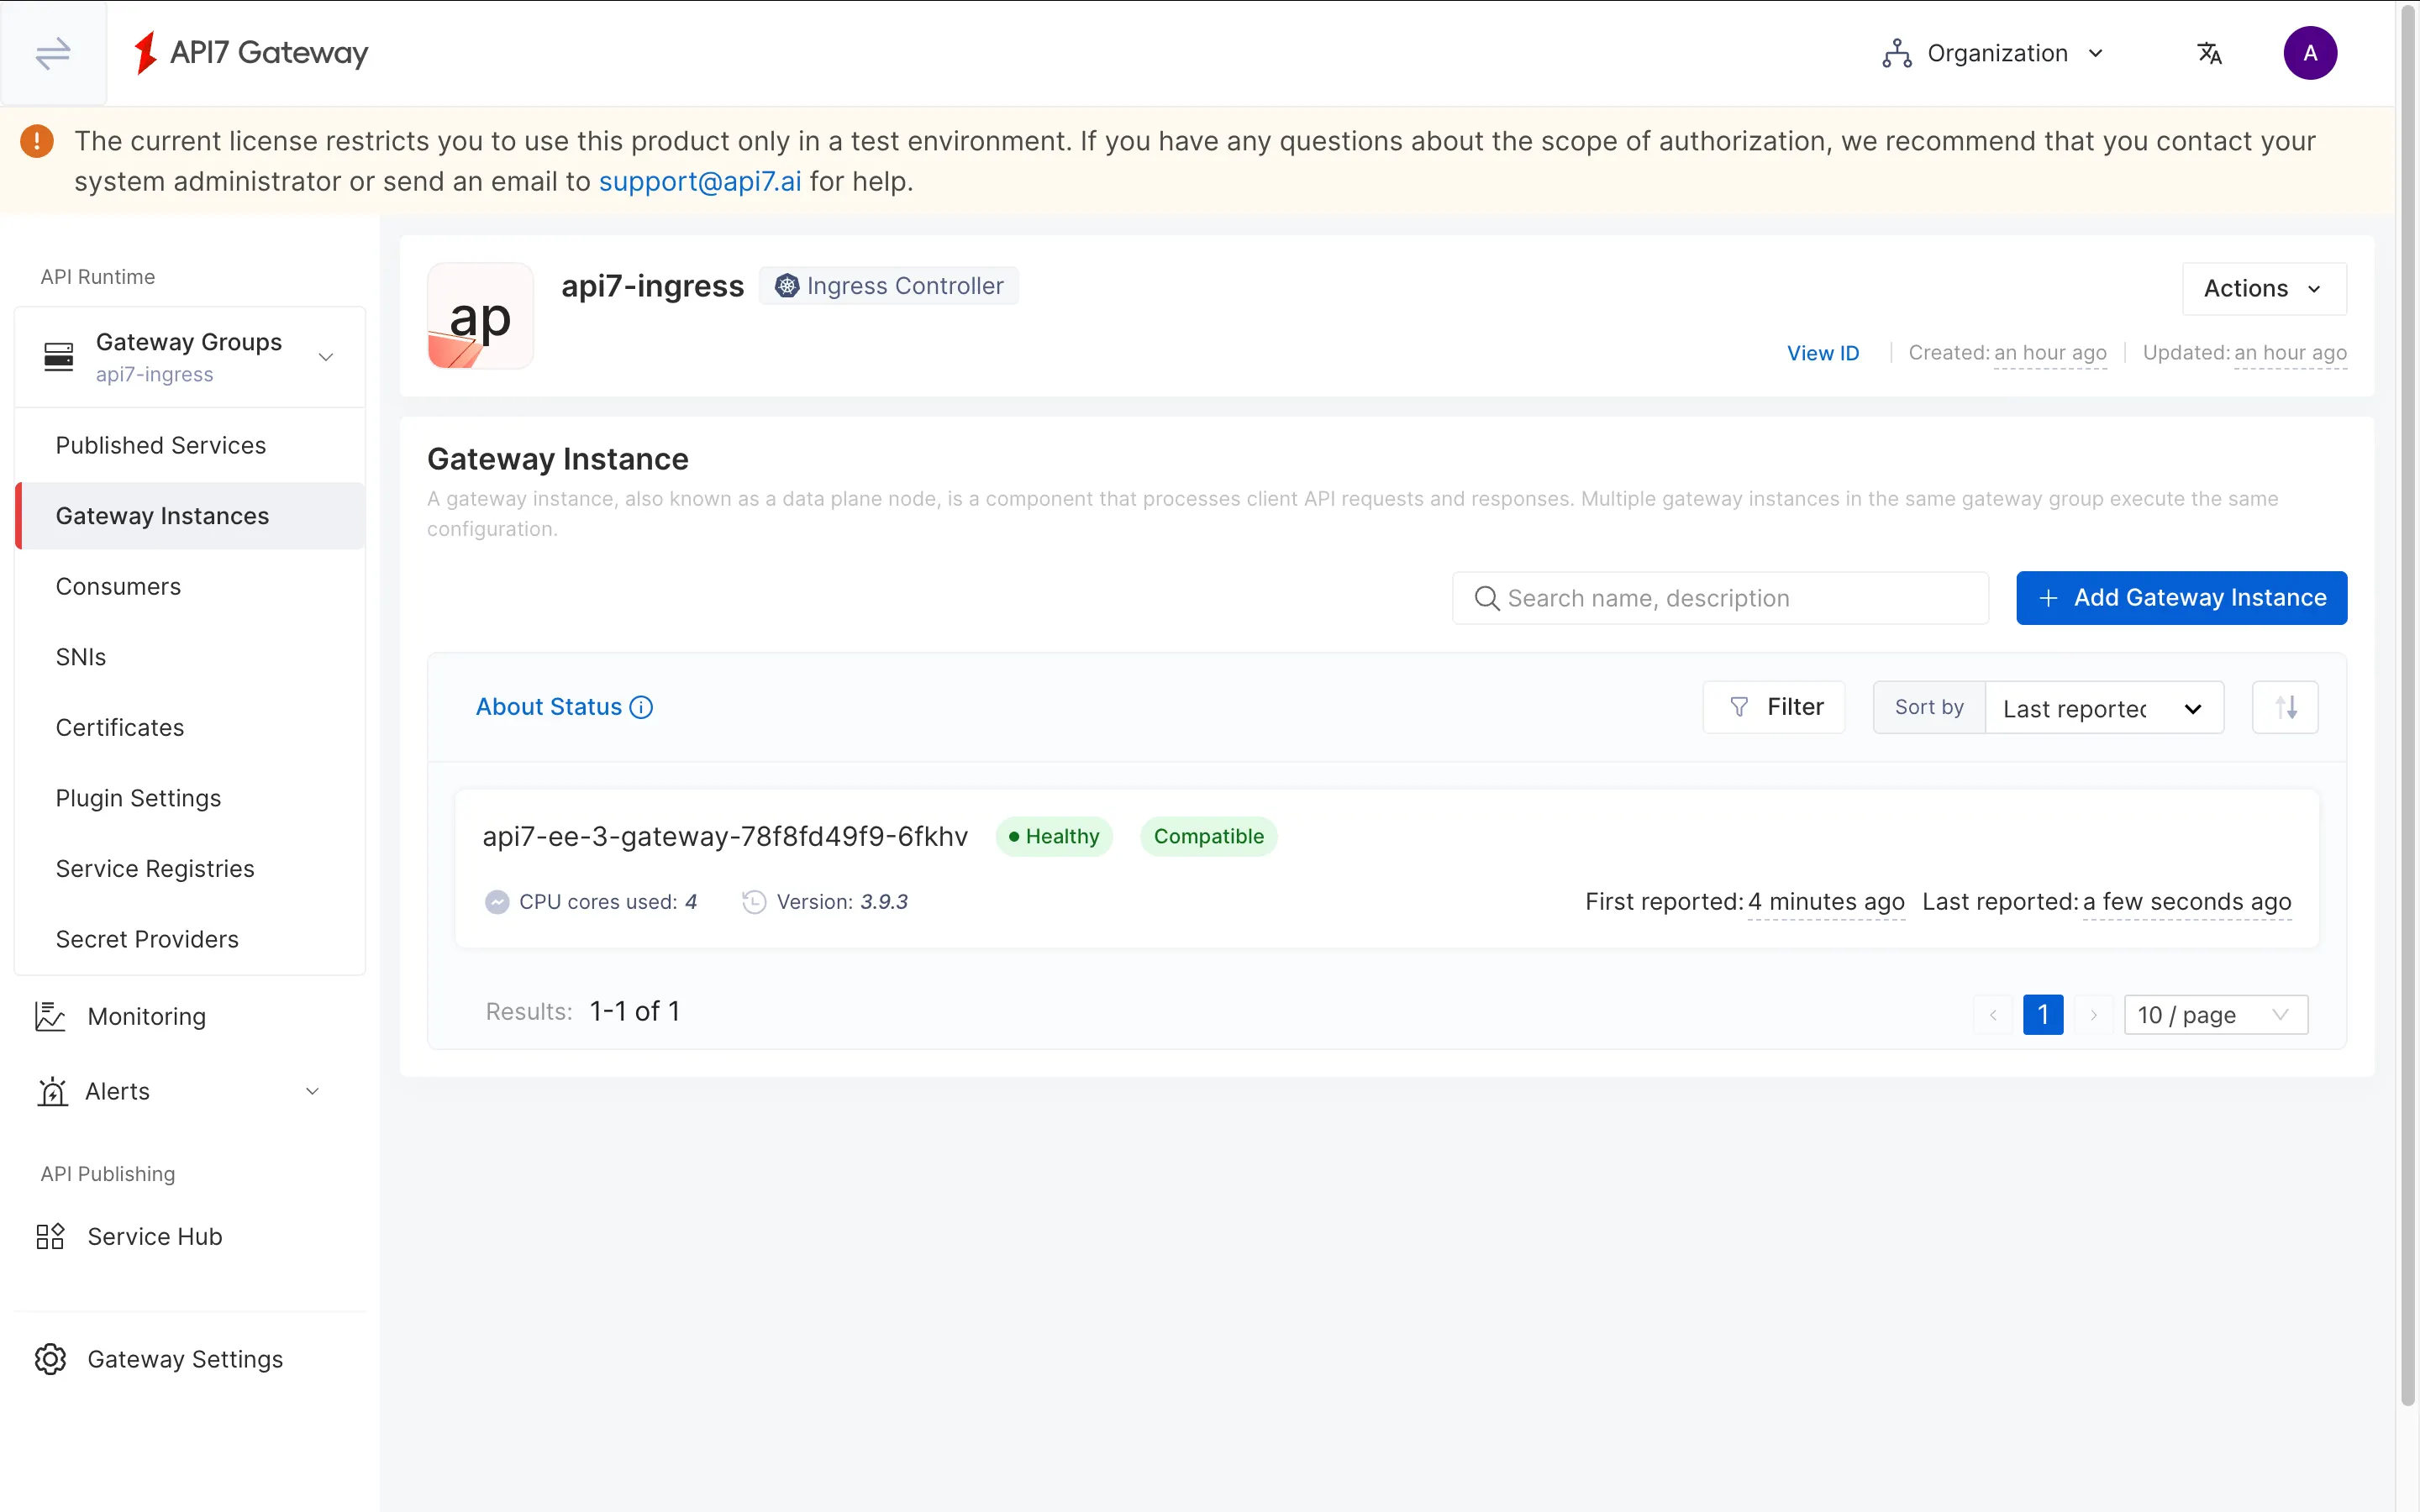Click the Gateway Groups card icon
The width and height of the screenshot is (2420, 1512).
click(x=60, y=356)
